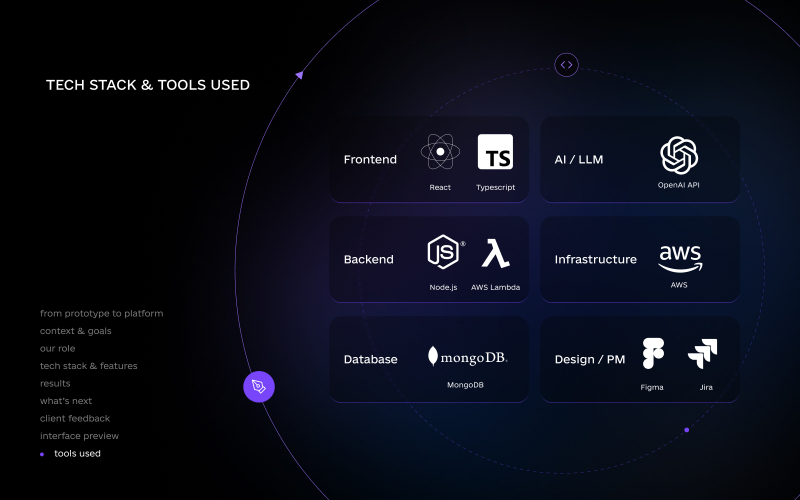Click the Figma logo

(x=653, y=353)
